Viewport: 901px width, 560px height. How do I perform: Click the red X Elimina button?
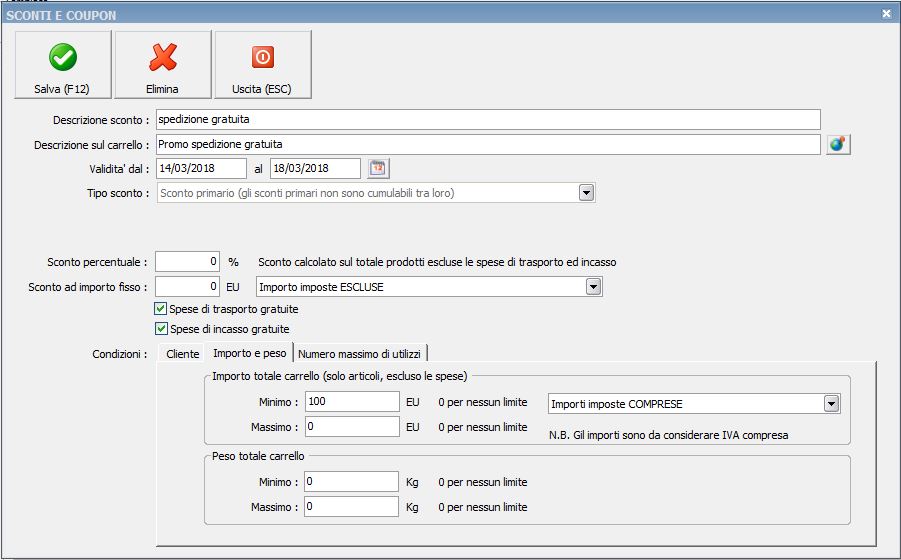point(163,65)
